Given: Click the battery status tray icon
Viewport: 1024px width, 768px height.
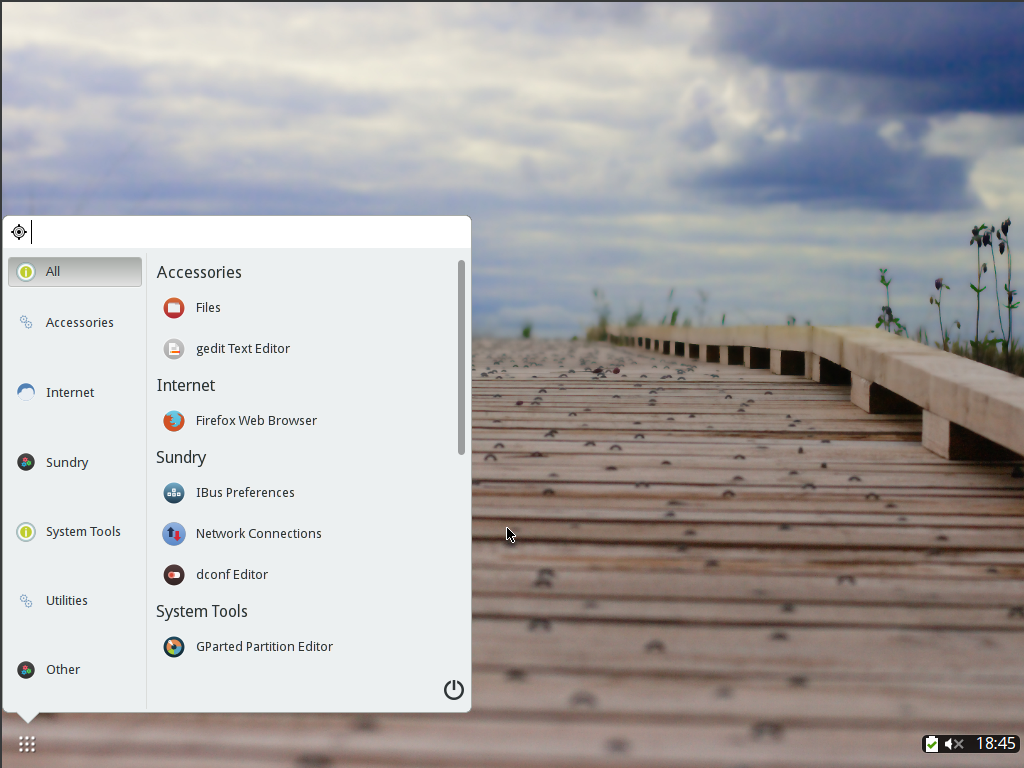Looking at the screenshot, I should (x=932, y=744).
